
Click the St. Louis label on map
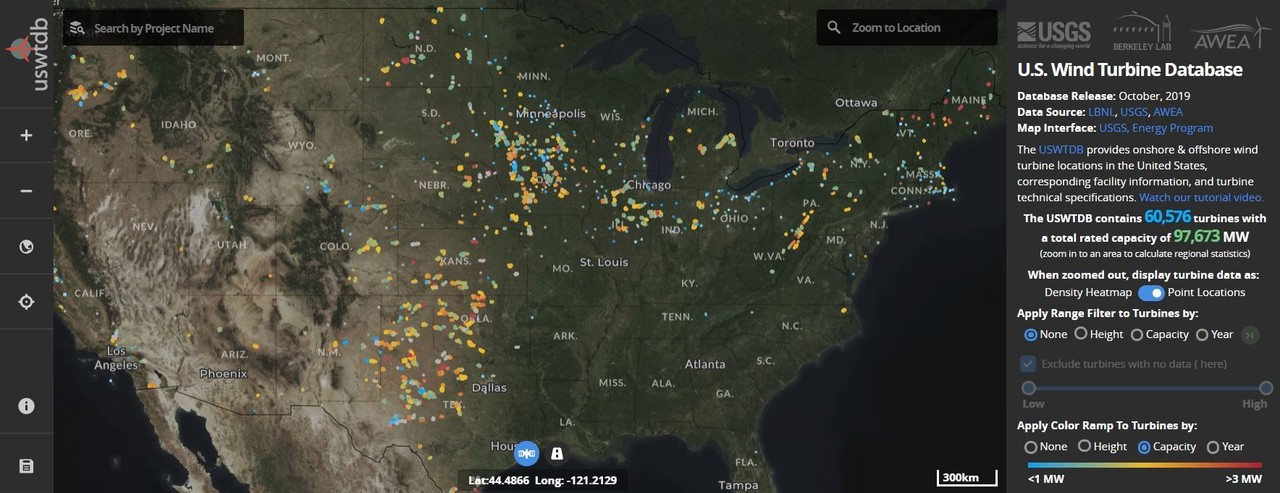tap(603, 262)
